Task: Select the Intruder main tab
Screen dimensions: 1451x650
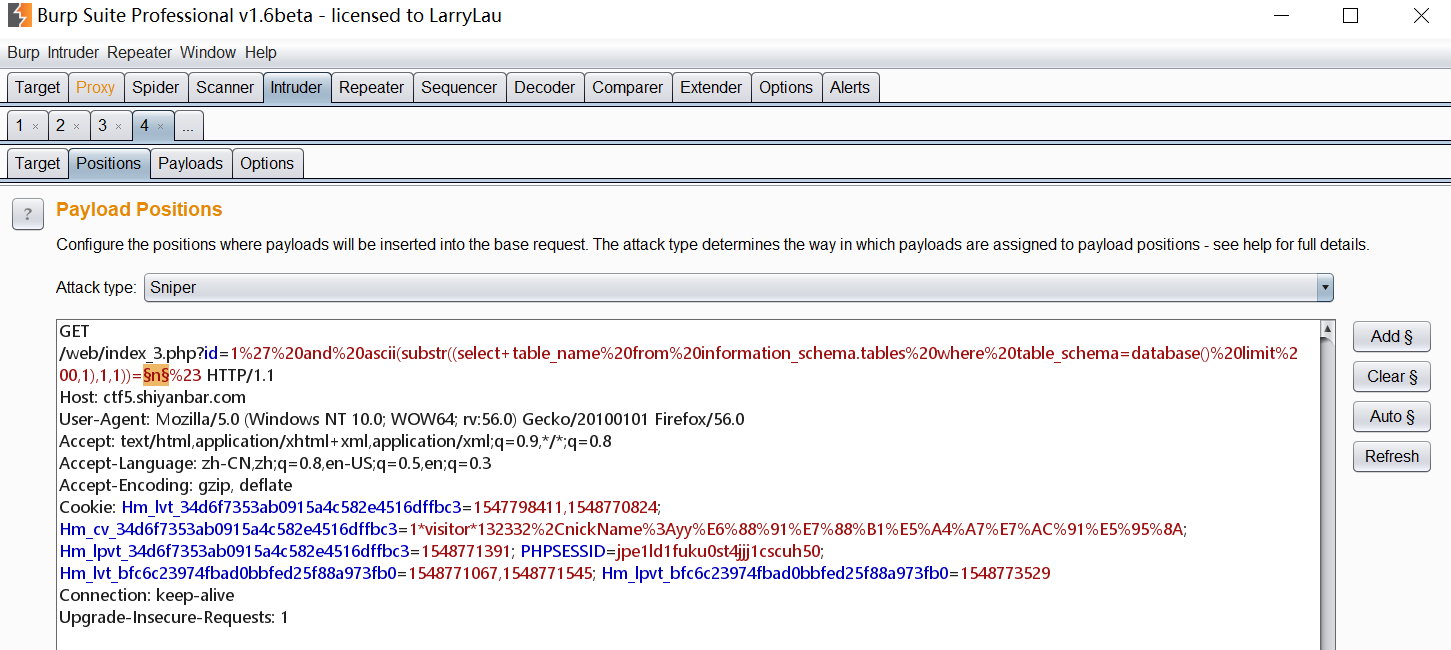Action: (297, 87)
